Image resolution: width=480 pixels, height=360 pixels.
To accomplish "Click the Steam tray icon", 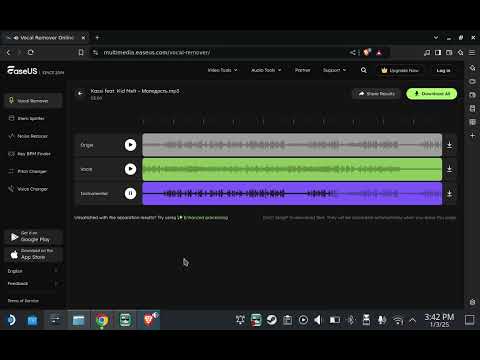I will point(272,320).
